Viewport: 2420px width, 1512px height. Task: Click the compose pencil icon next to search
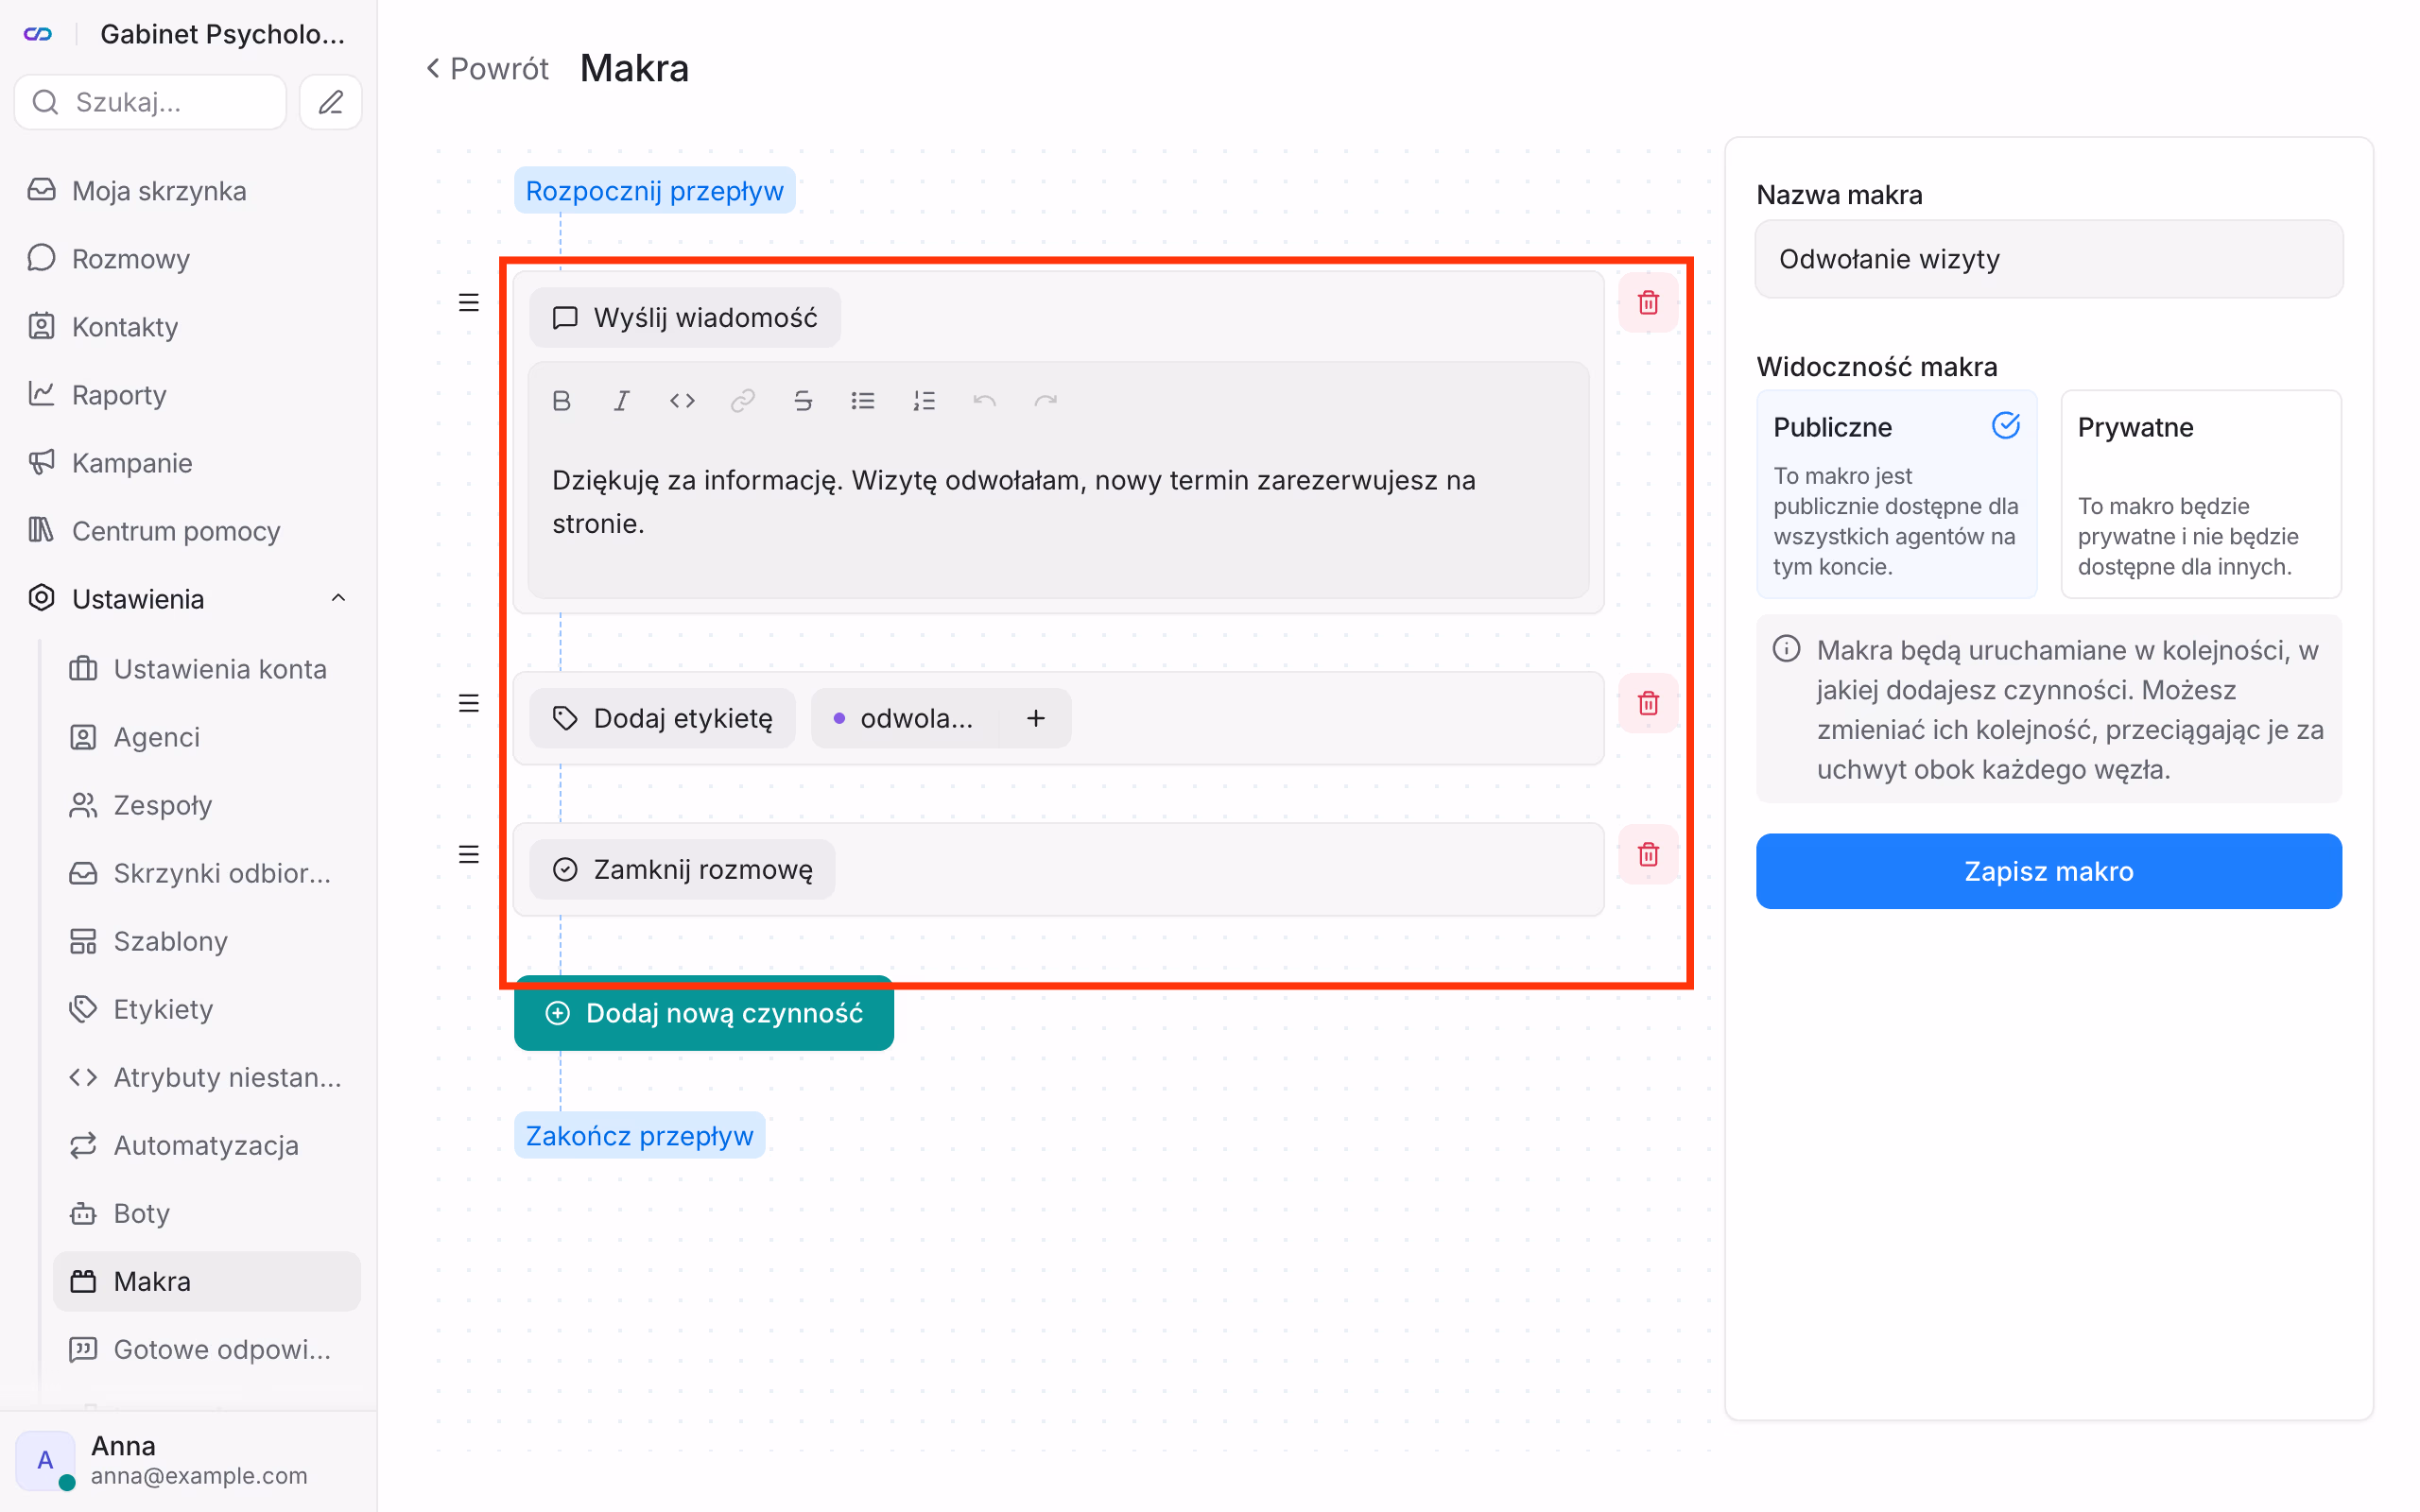click(x=331, y=102)
